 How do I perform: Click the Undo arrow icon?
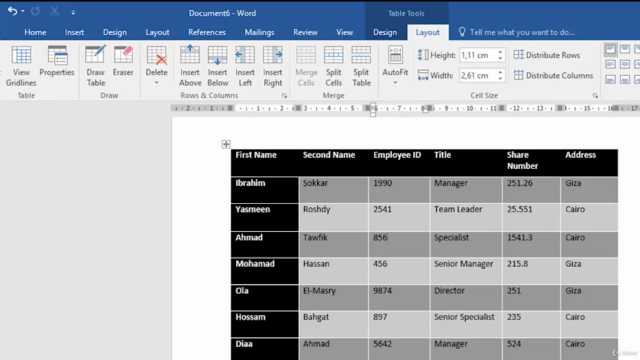[x=12, y=11]
